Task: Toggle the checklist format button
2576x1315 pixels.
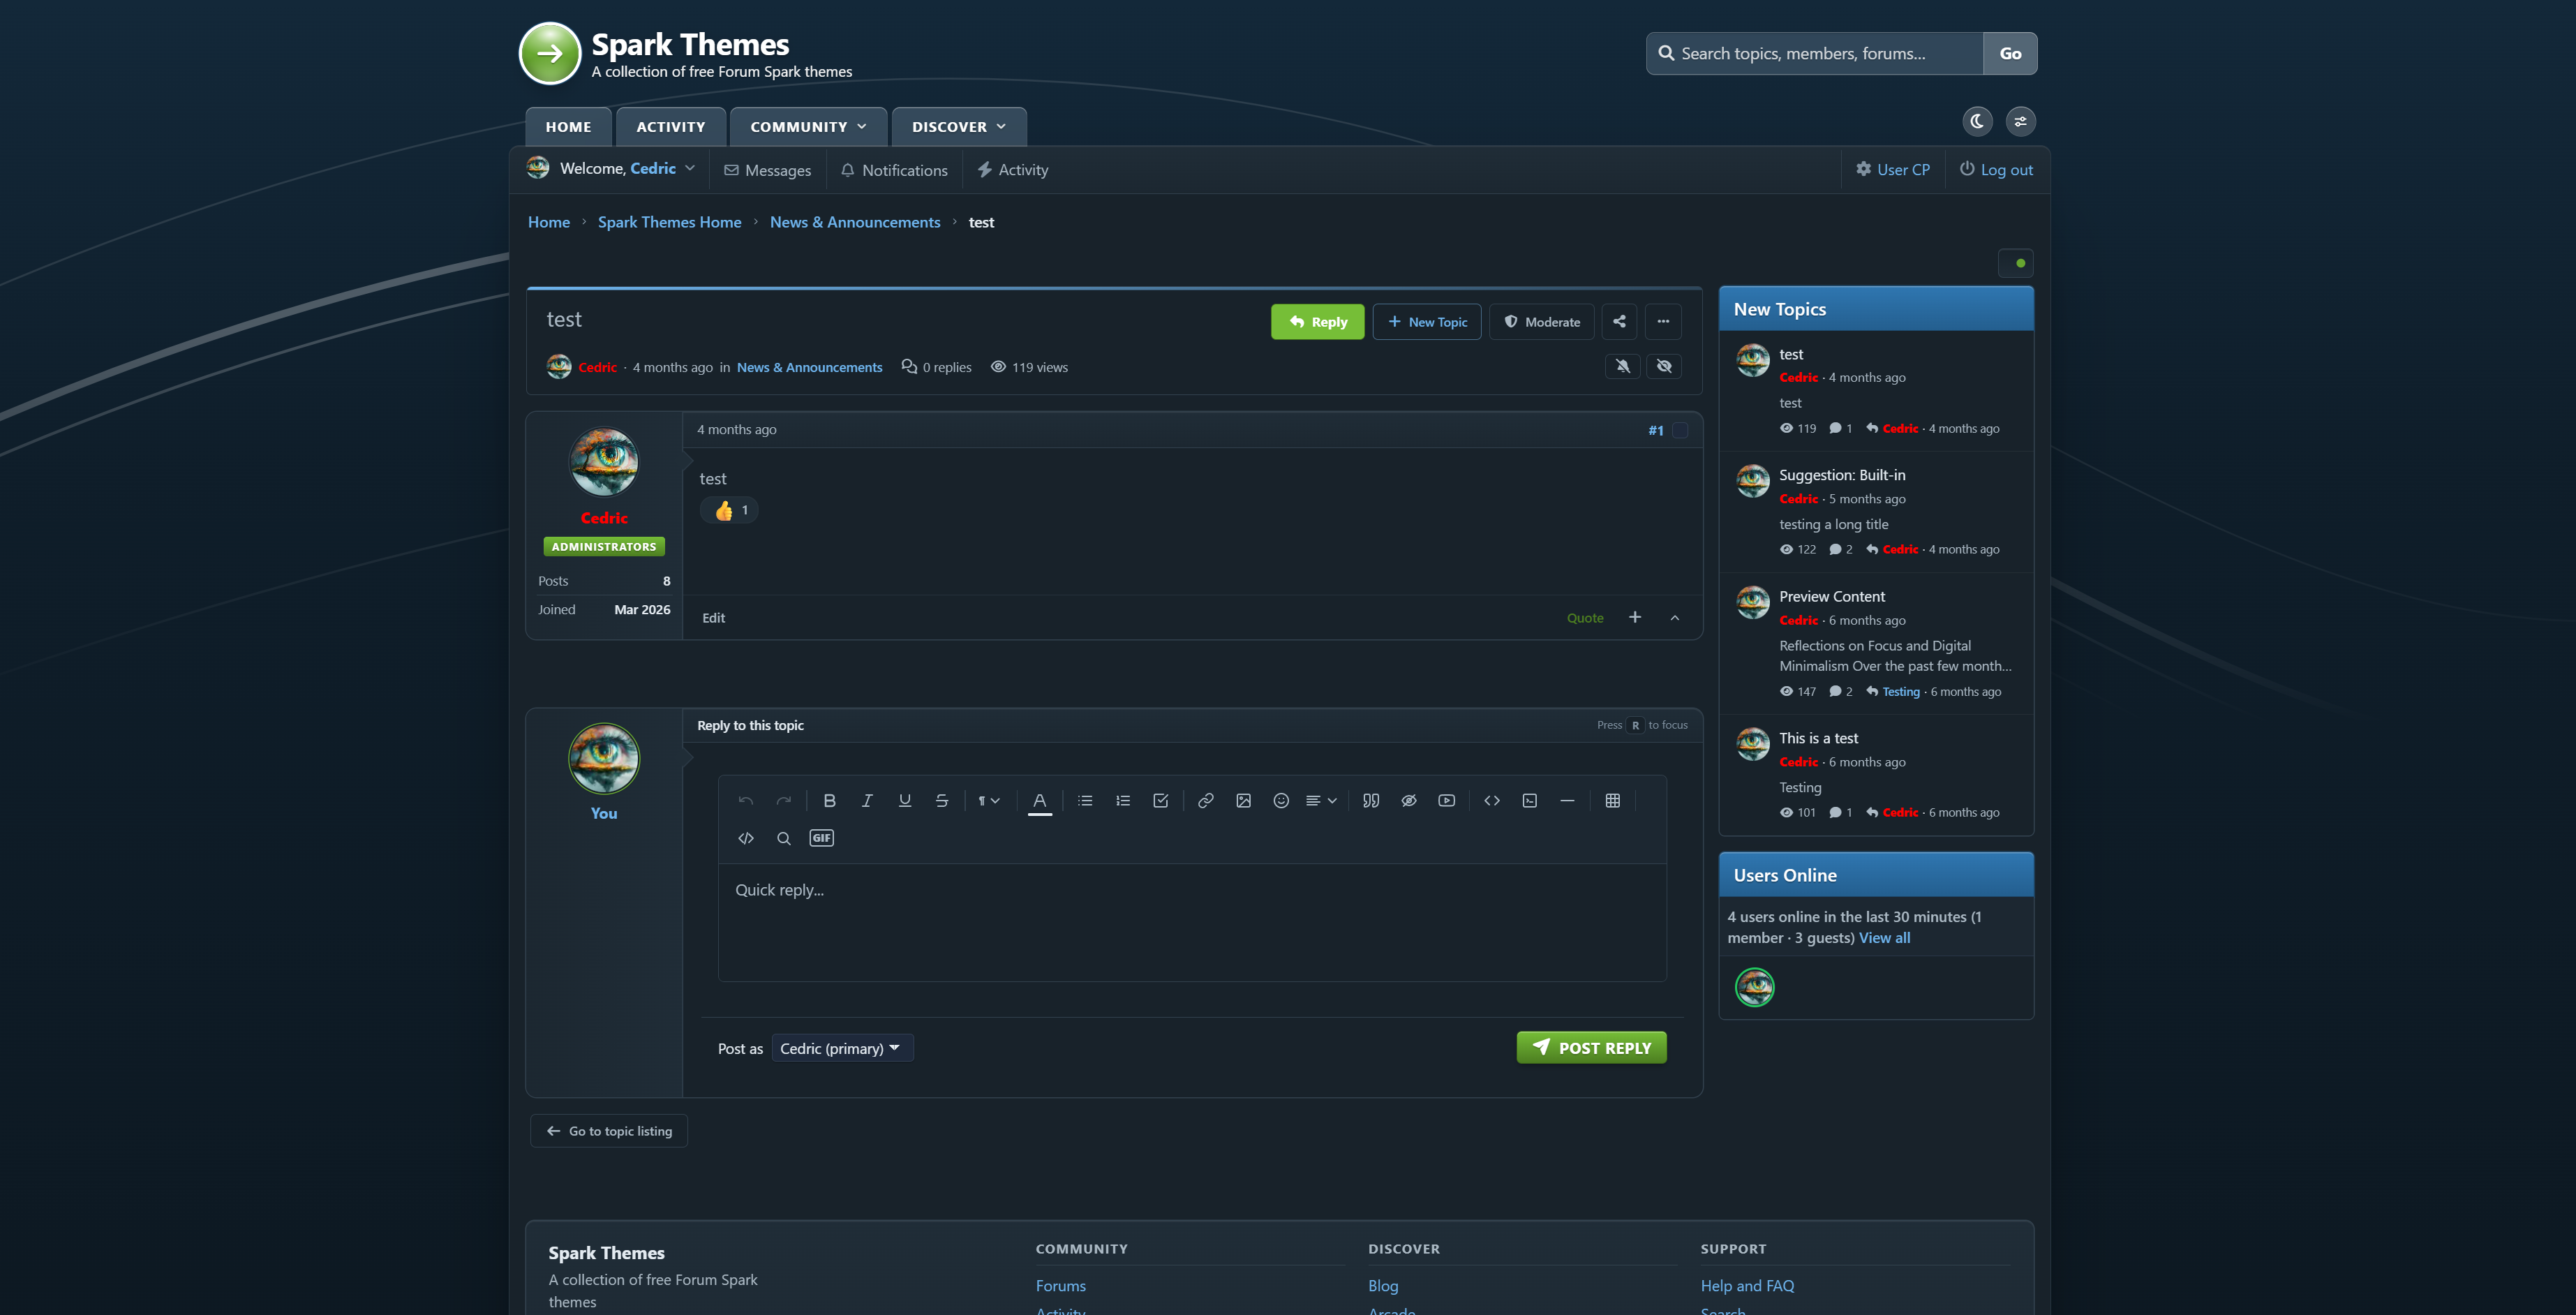Action: pyautogui.click(x=1160, y=800)
